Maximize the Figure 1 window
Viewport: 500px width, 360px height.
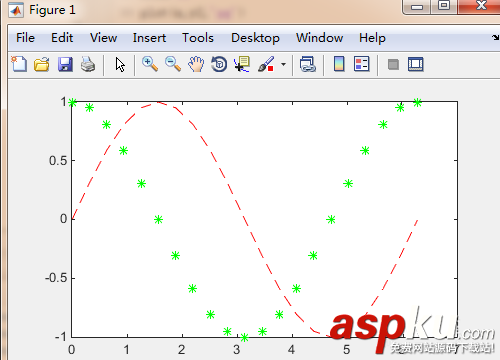click(x=444, y=6)
